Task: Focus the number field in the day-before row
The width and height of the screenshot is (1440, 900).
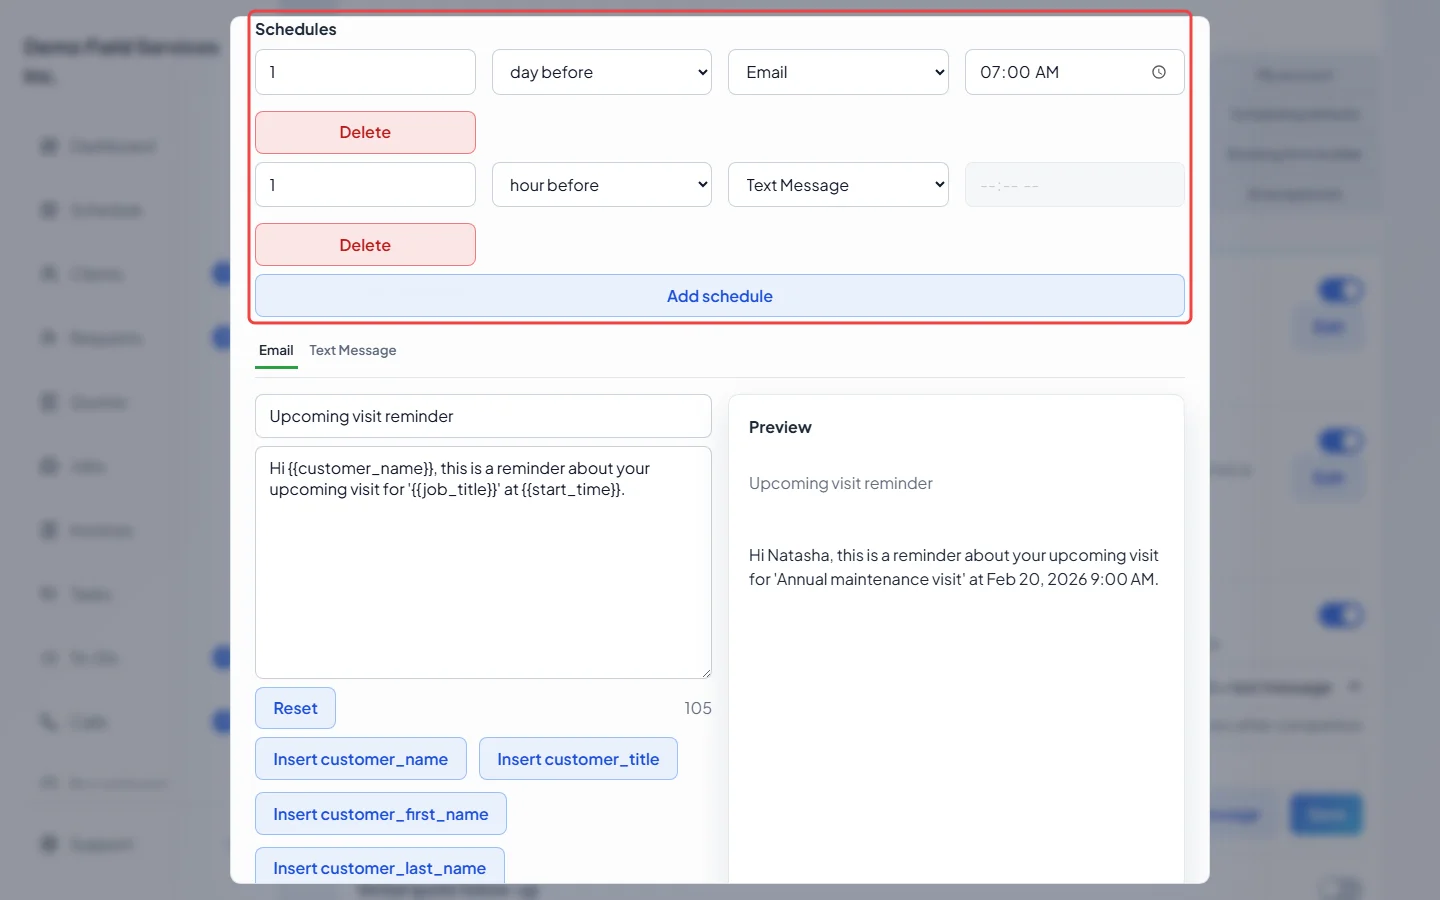Action: tap(365, 72)
